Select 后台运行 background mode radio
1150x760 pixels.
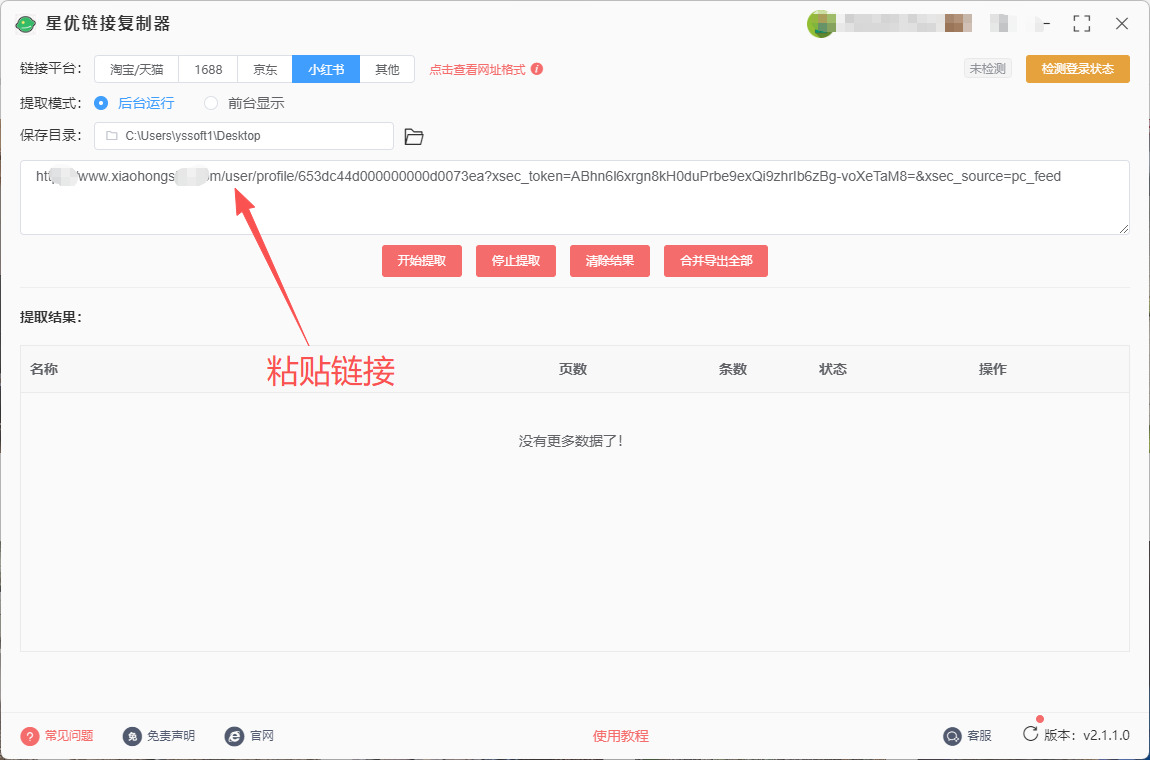point(101,103)
